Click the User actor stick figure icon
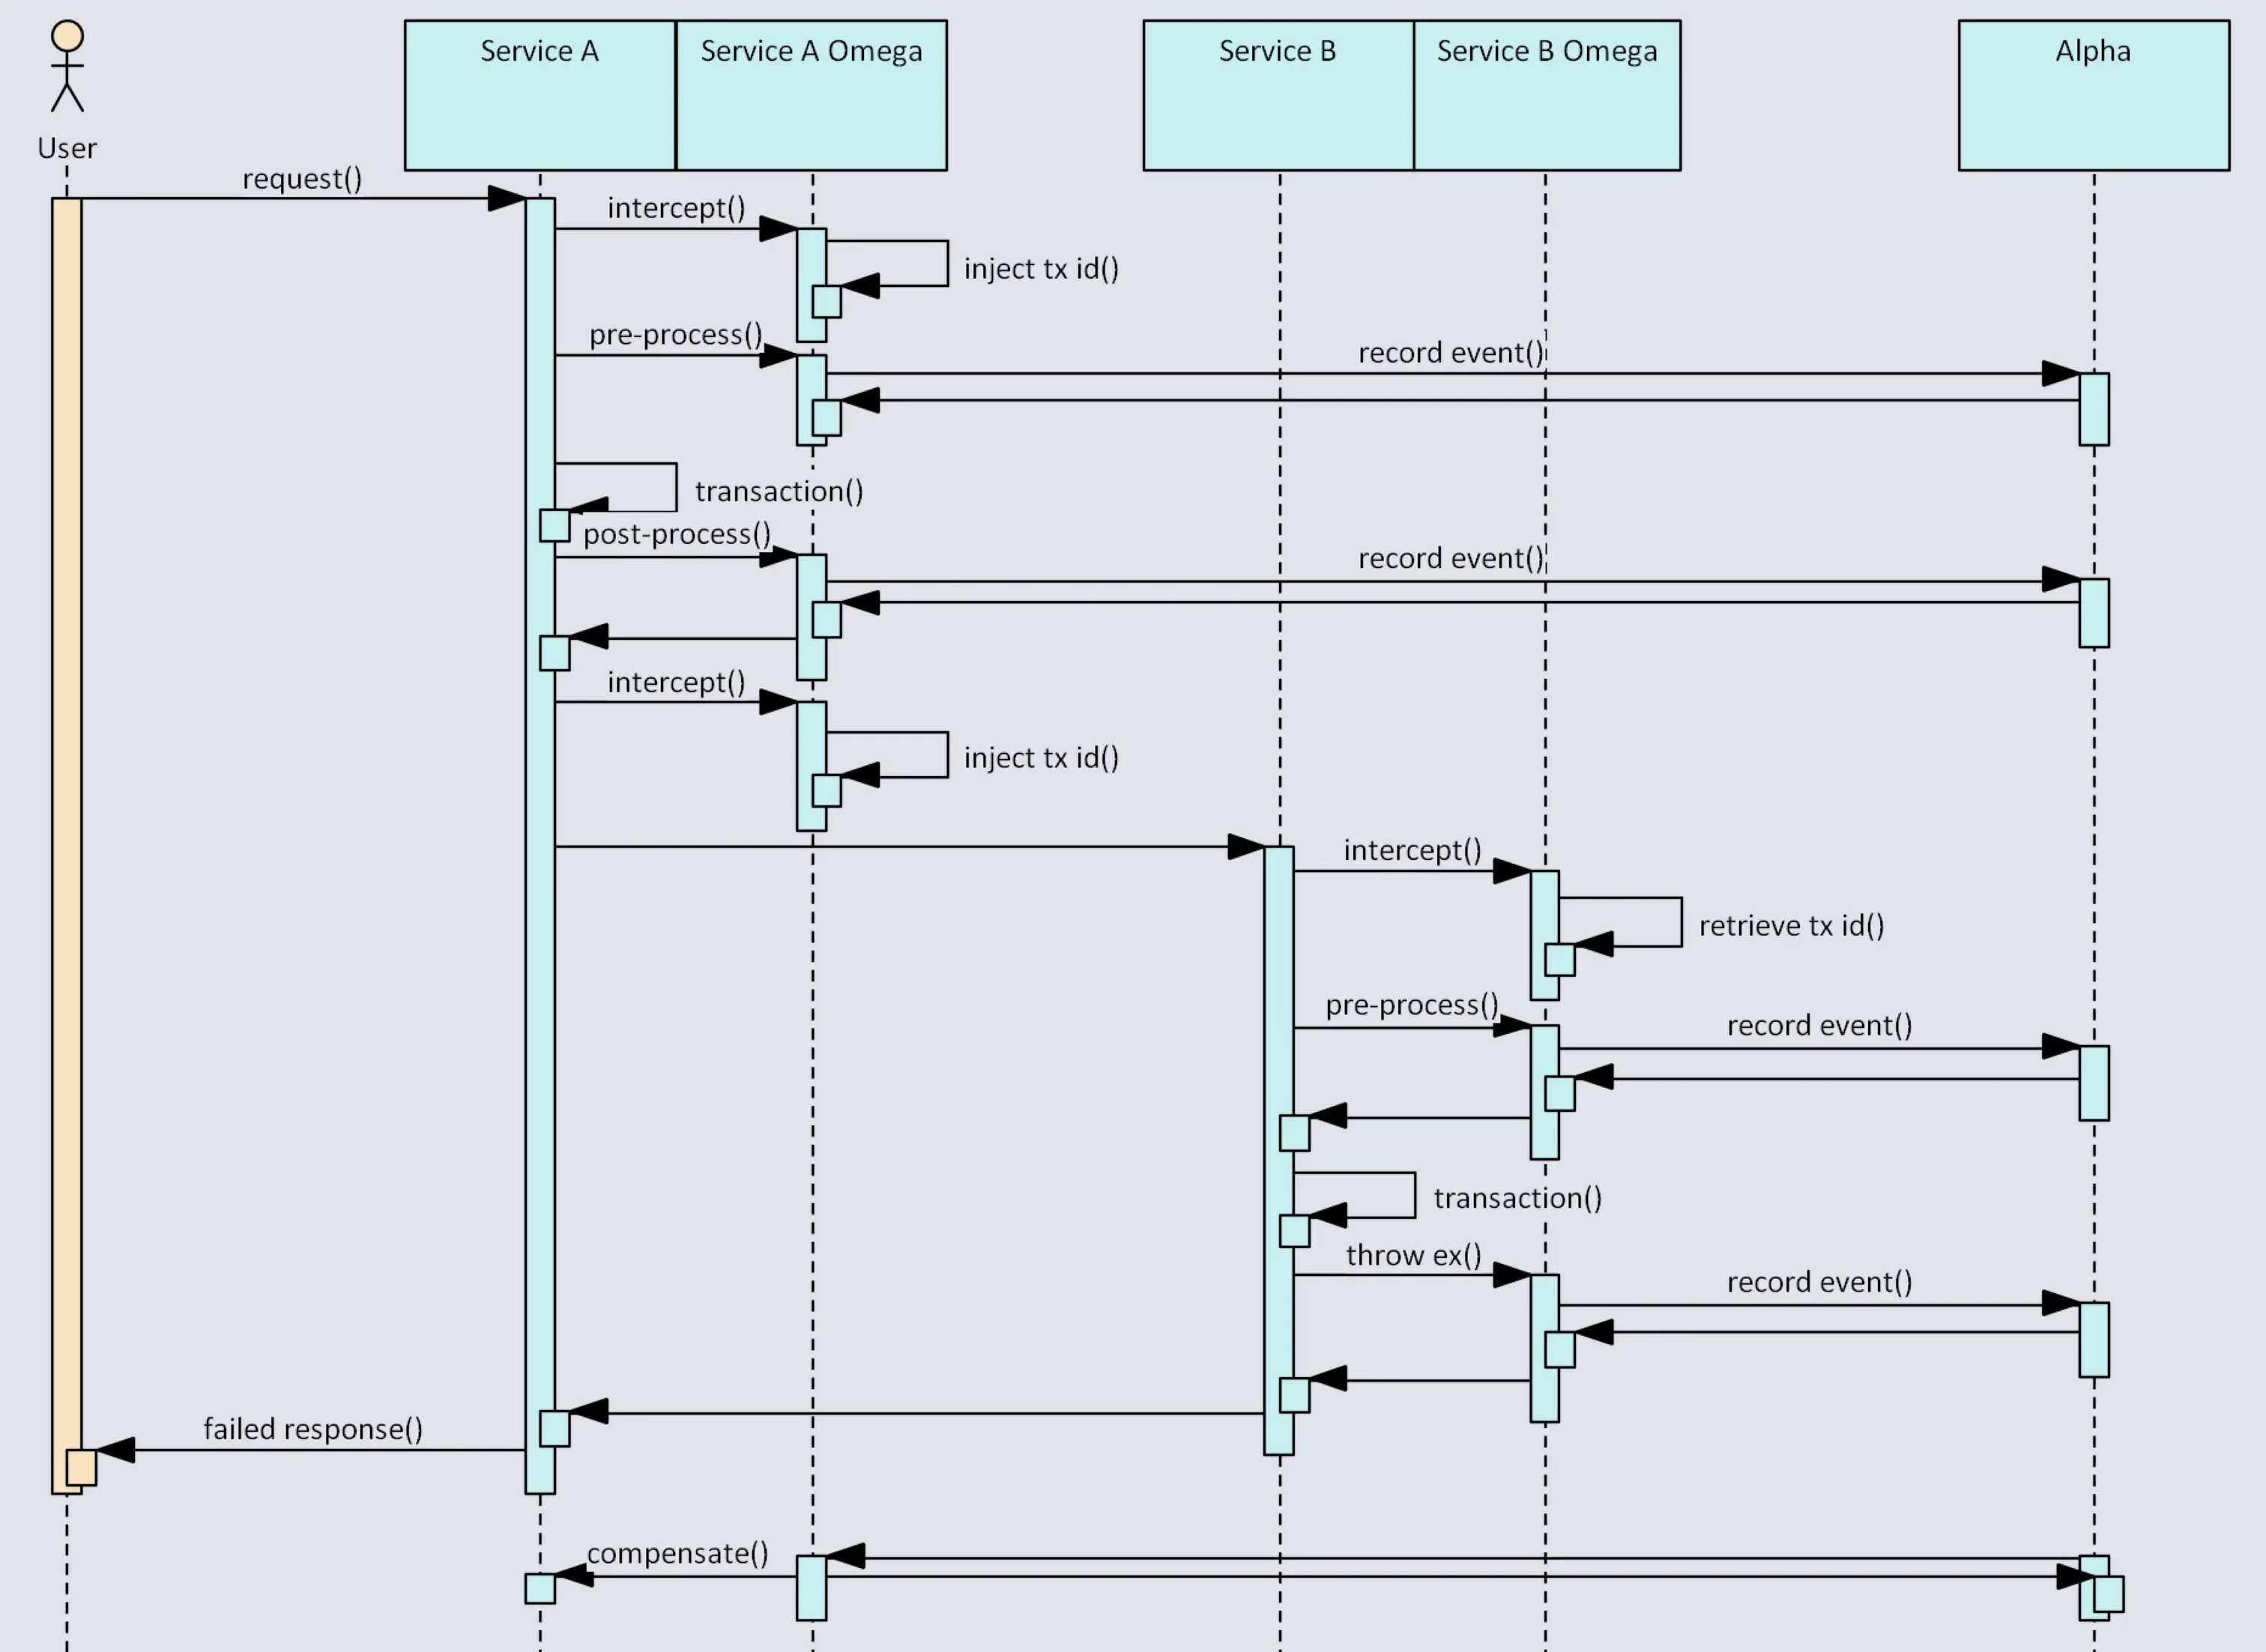 [67, 66]
